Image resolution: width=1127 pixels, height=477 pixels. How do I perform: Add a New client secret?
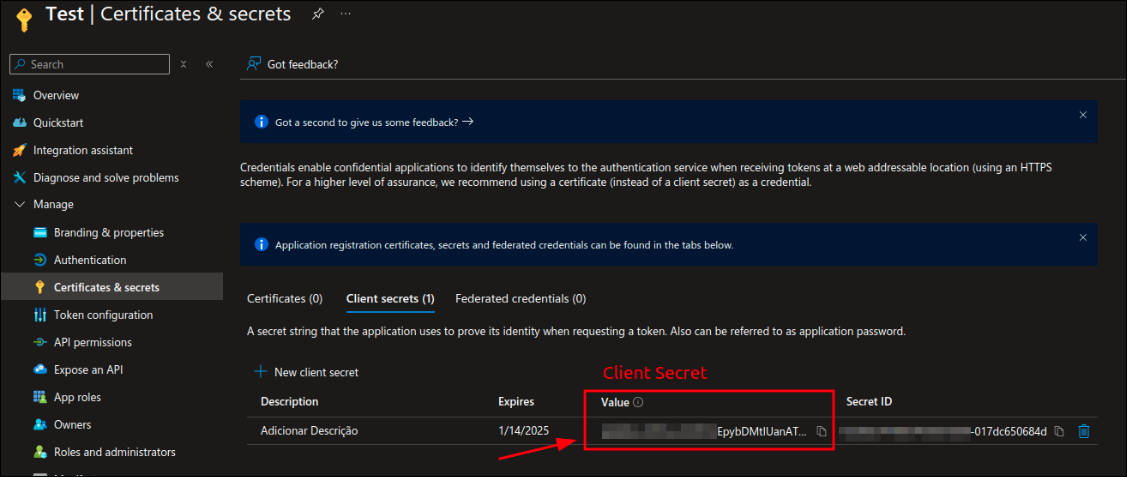pyautogui.click(x=306, y=372)
